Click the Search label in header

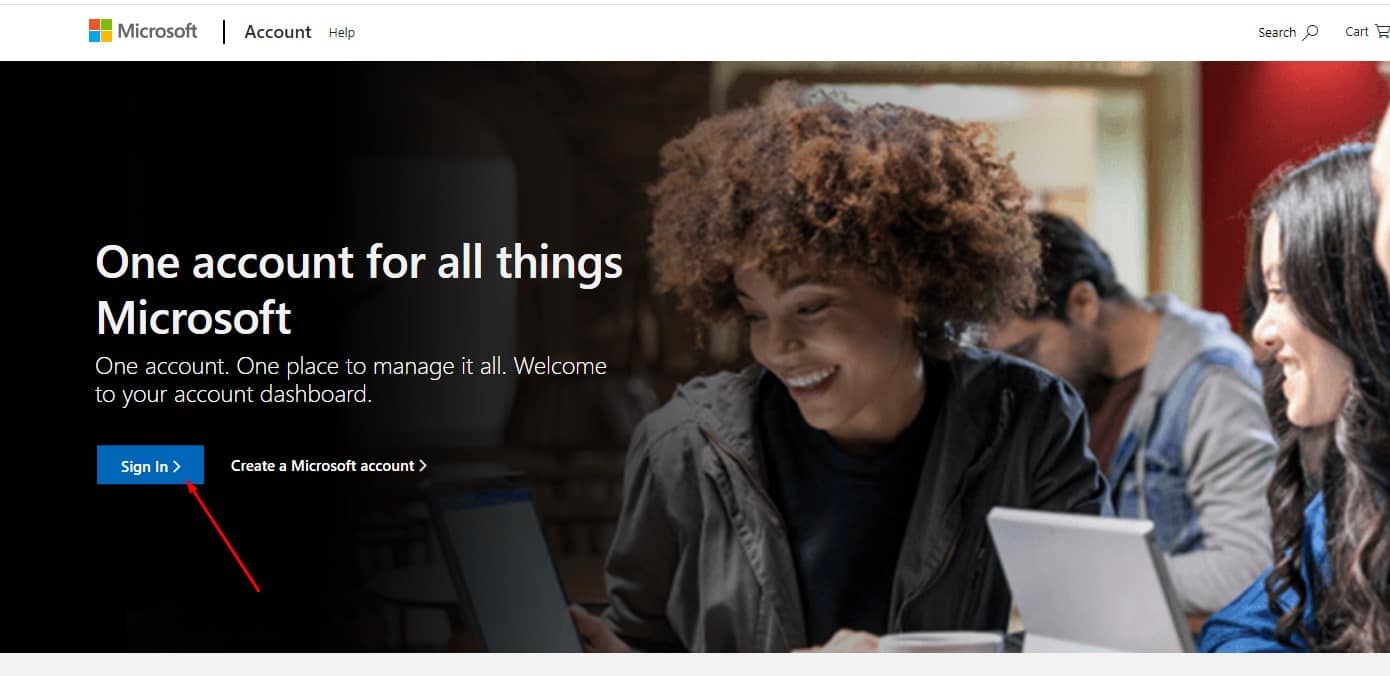(x=1277, y=33)
